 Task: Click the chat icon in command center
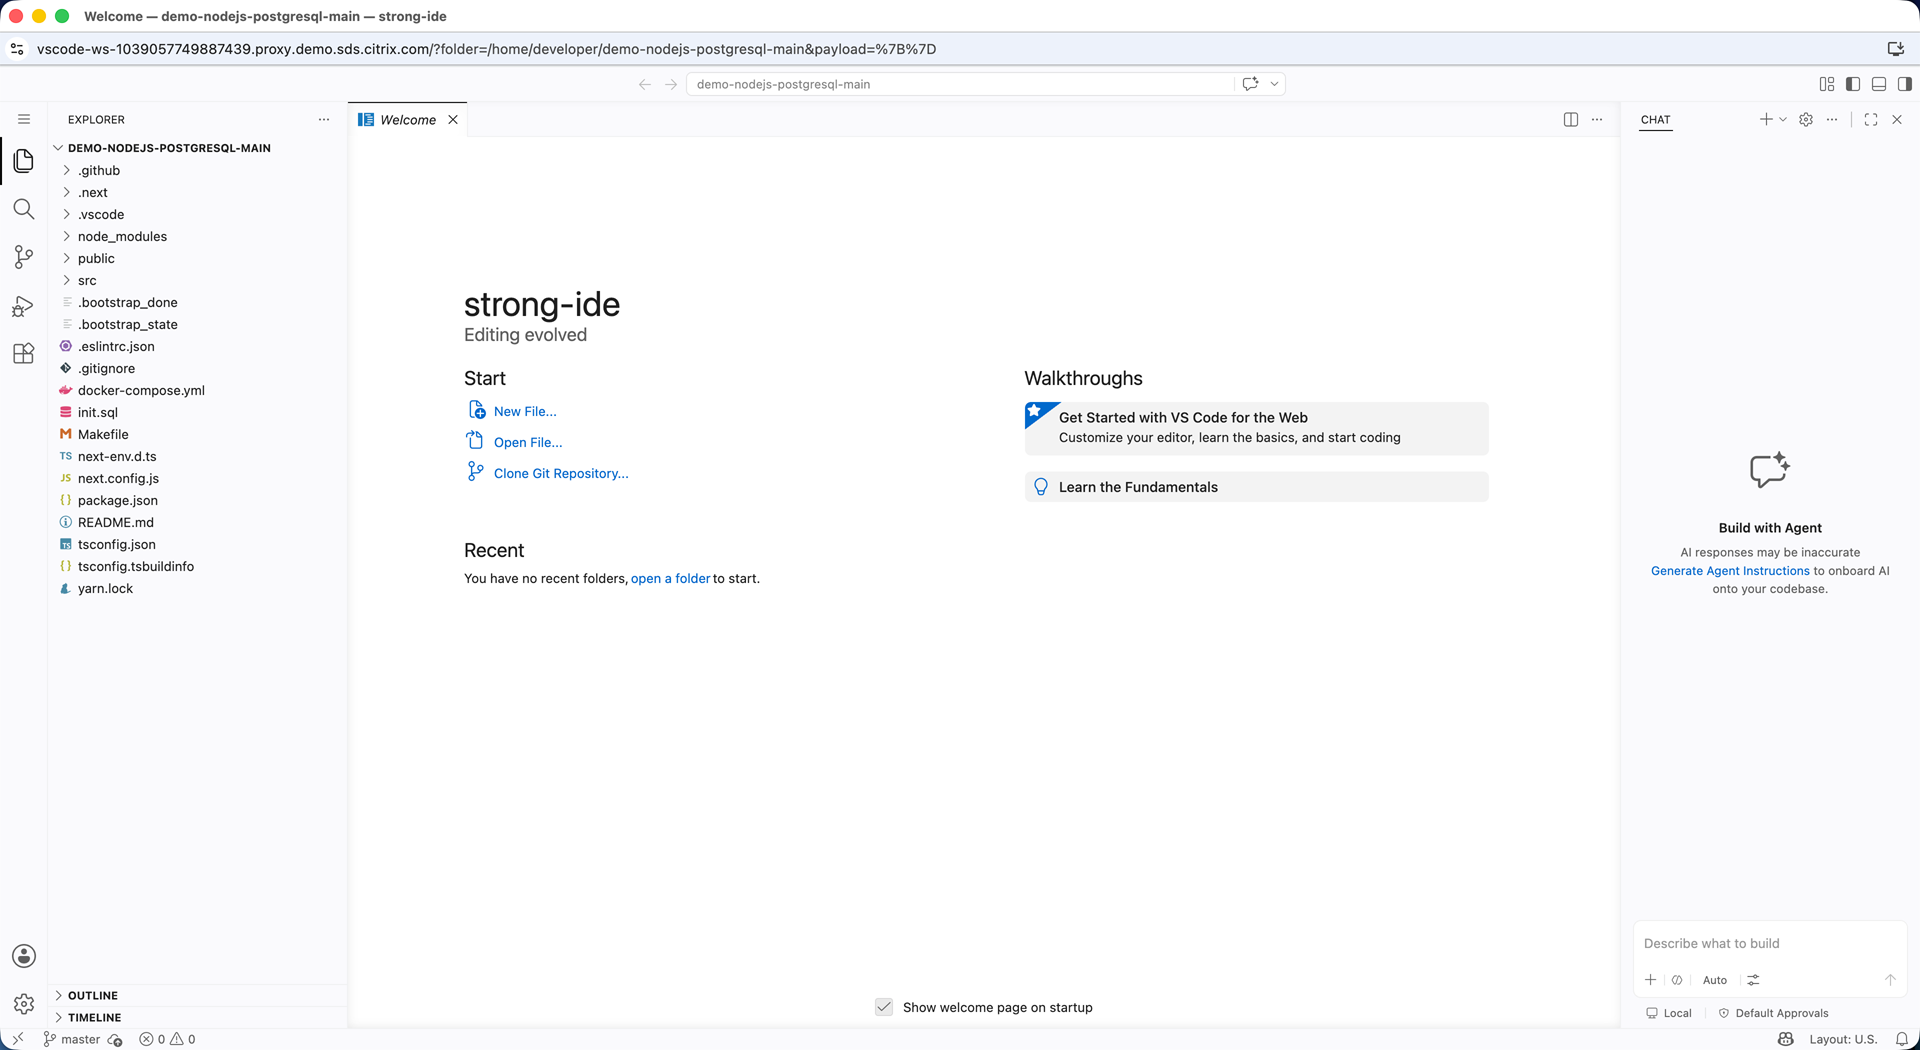click(1250, 84)
